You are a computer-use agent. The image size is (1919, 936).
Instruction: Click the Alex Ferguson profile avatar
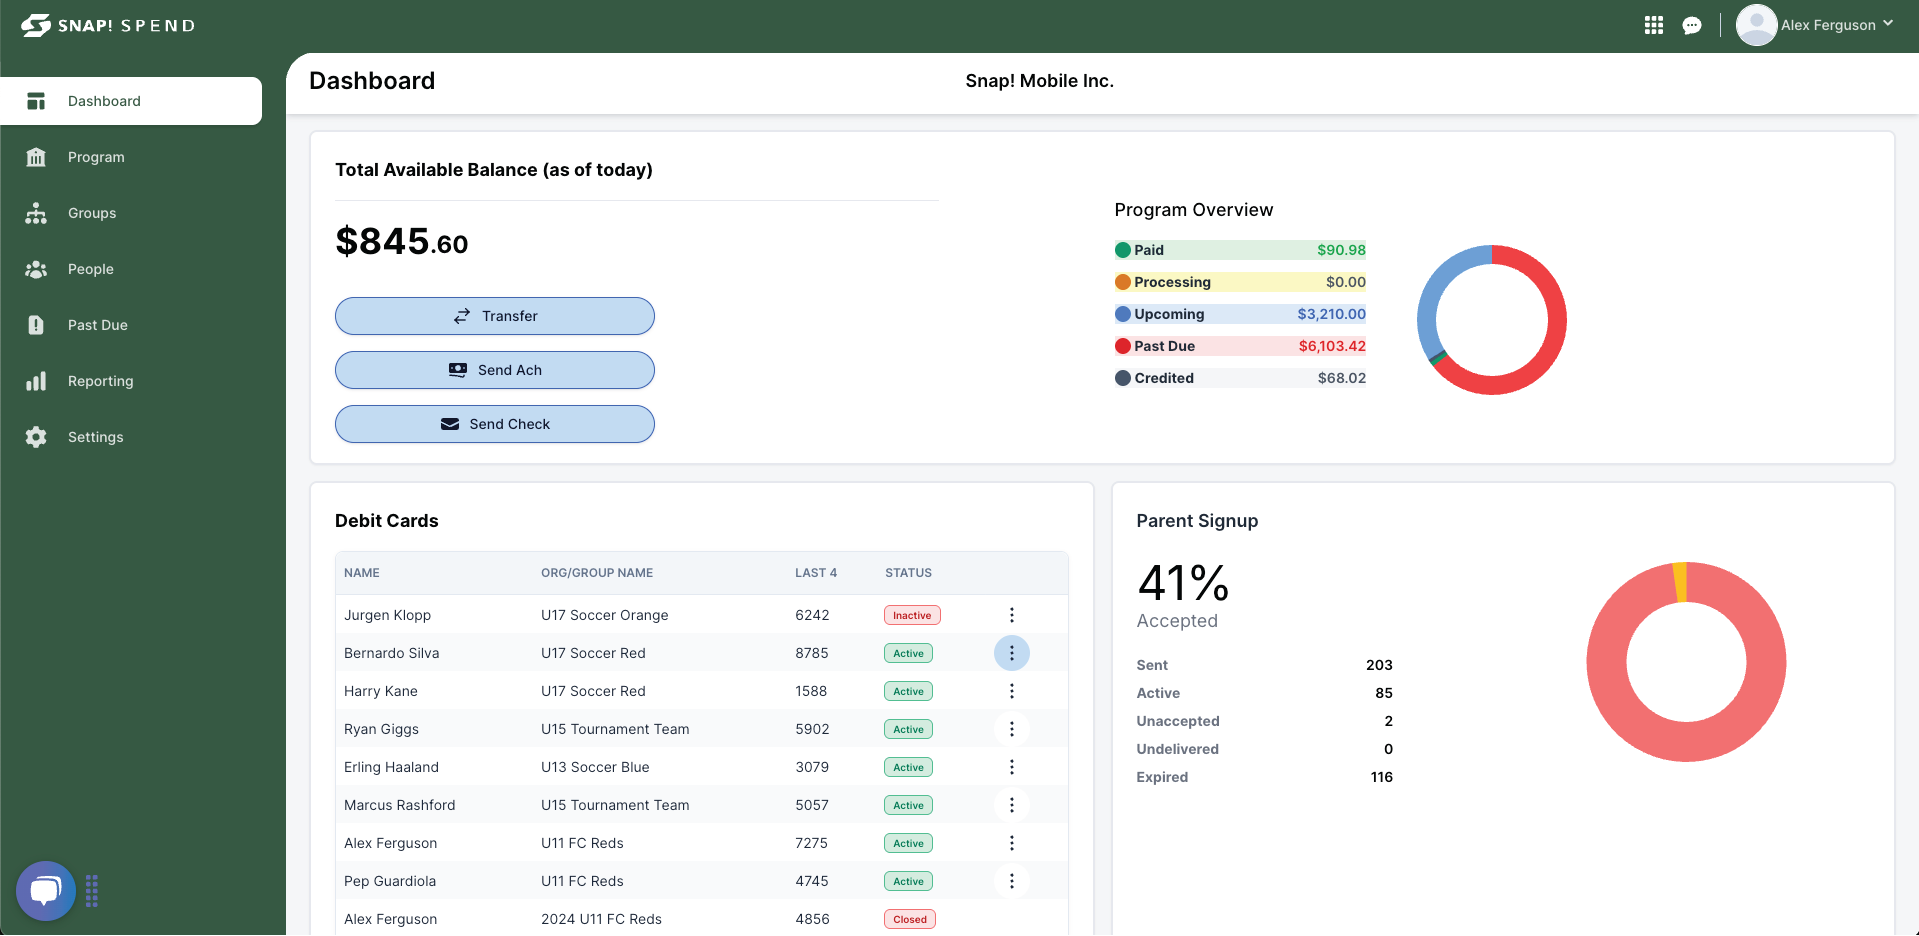click(x=1756, y=25)
